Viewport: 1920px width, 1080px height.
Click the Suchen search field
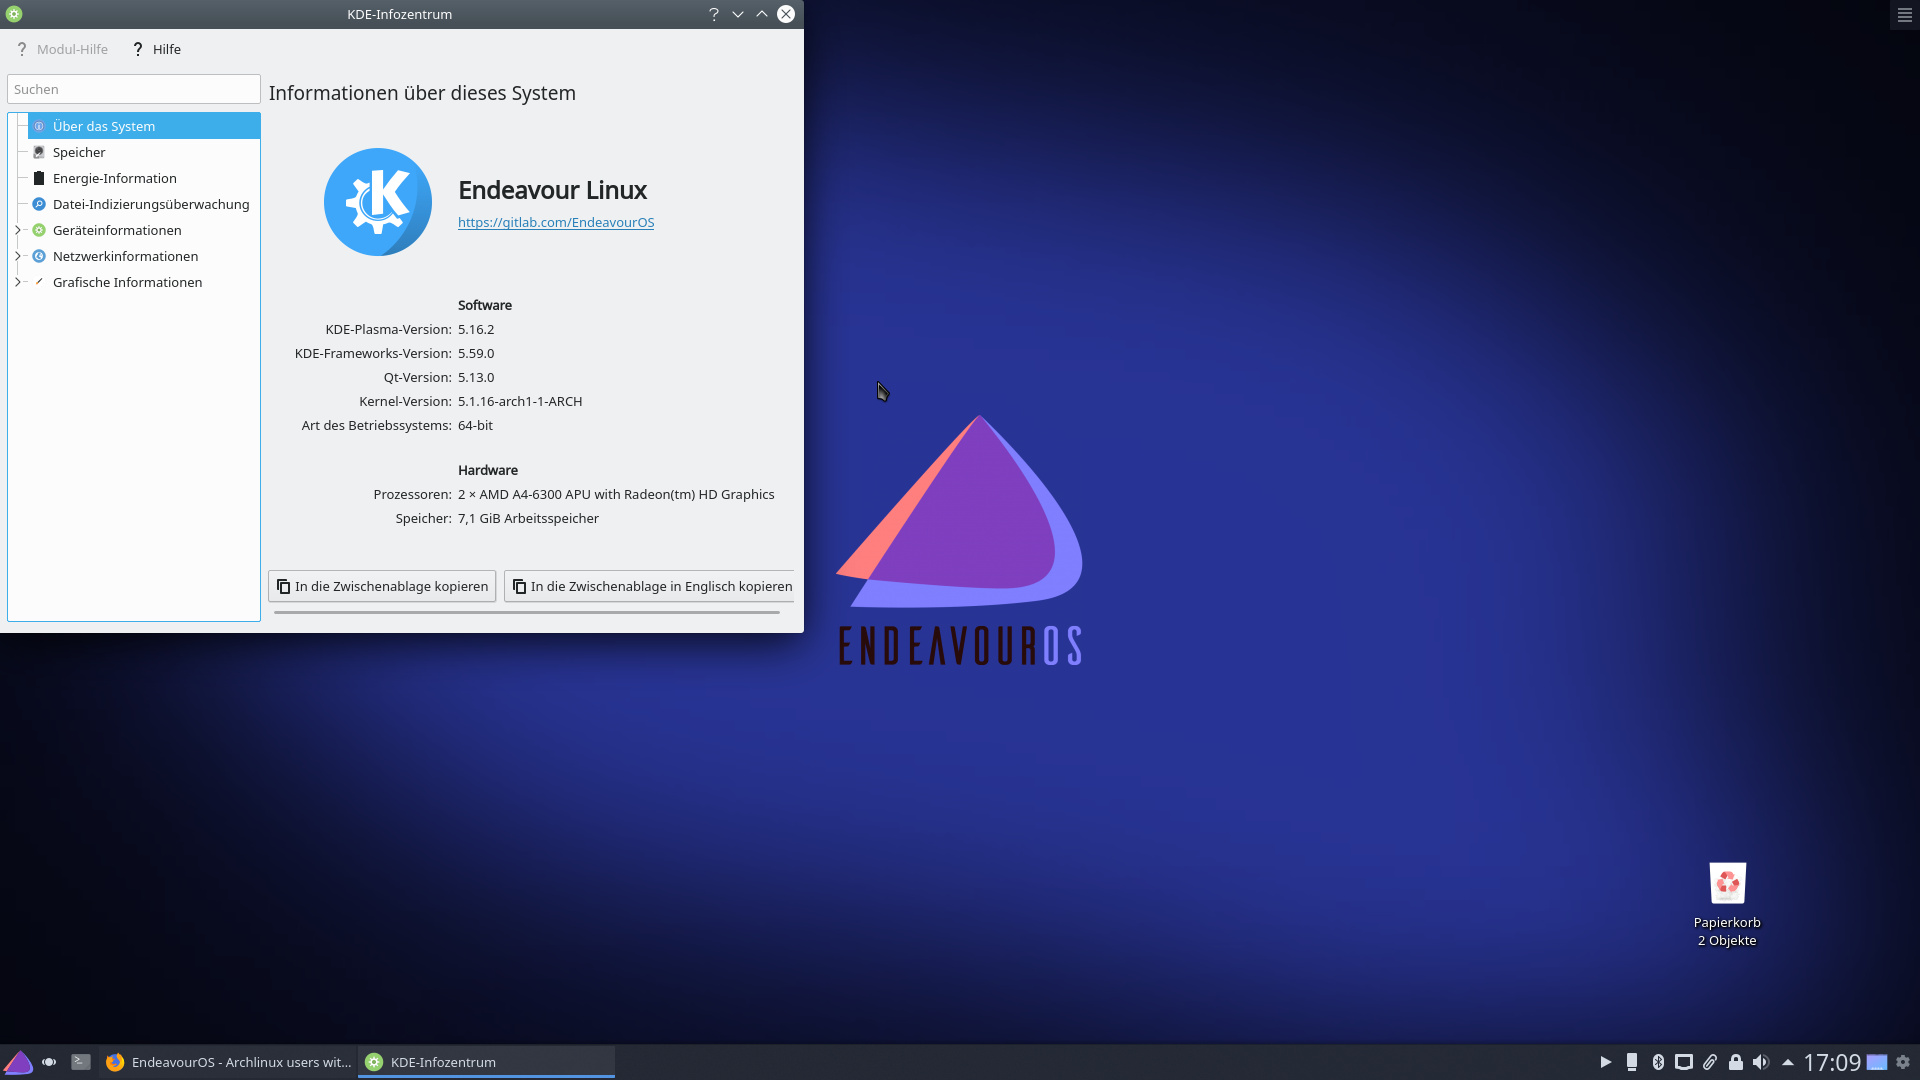click(x=134, y=89)
